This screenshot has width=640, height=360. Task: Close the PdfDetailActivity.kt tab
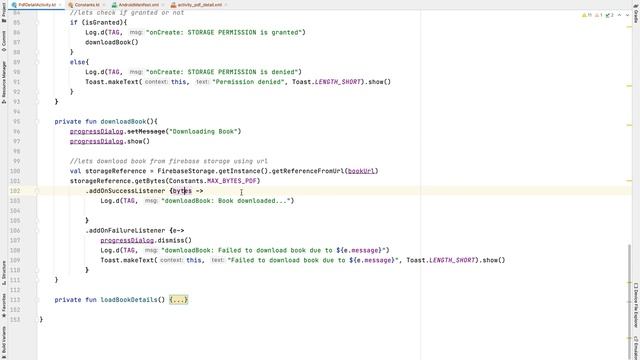pos(60,5)
